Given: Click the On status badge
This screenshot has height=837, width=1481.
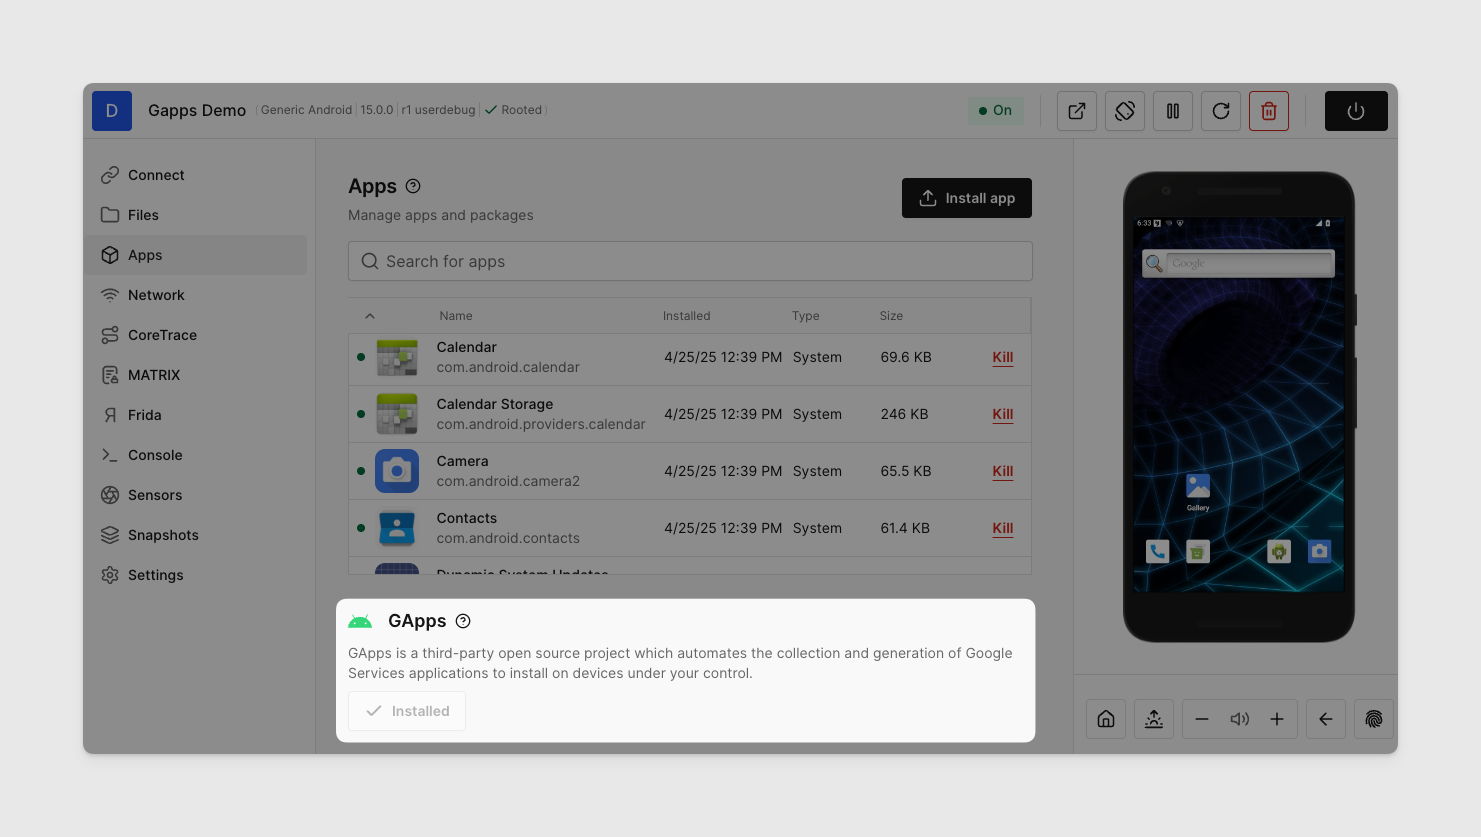Looking at the screenshot, I should pyautogui.click(x=996, y=110).
